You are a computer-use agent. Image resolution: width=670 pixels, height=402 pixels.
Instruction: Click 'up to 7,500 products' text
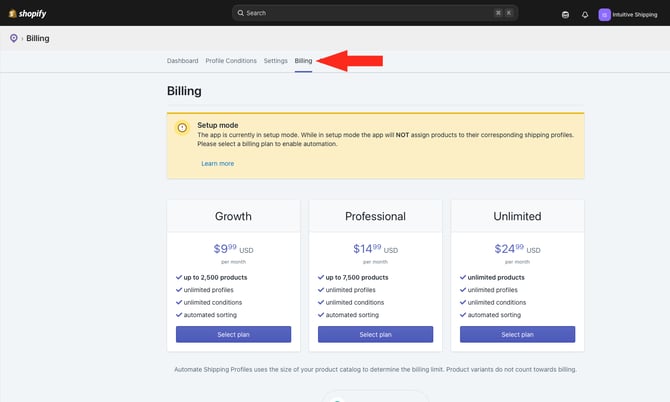tap(357, 277)
